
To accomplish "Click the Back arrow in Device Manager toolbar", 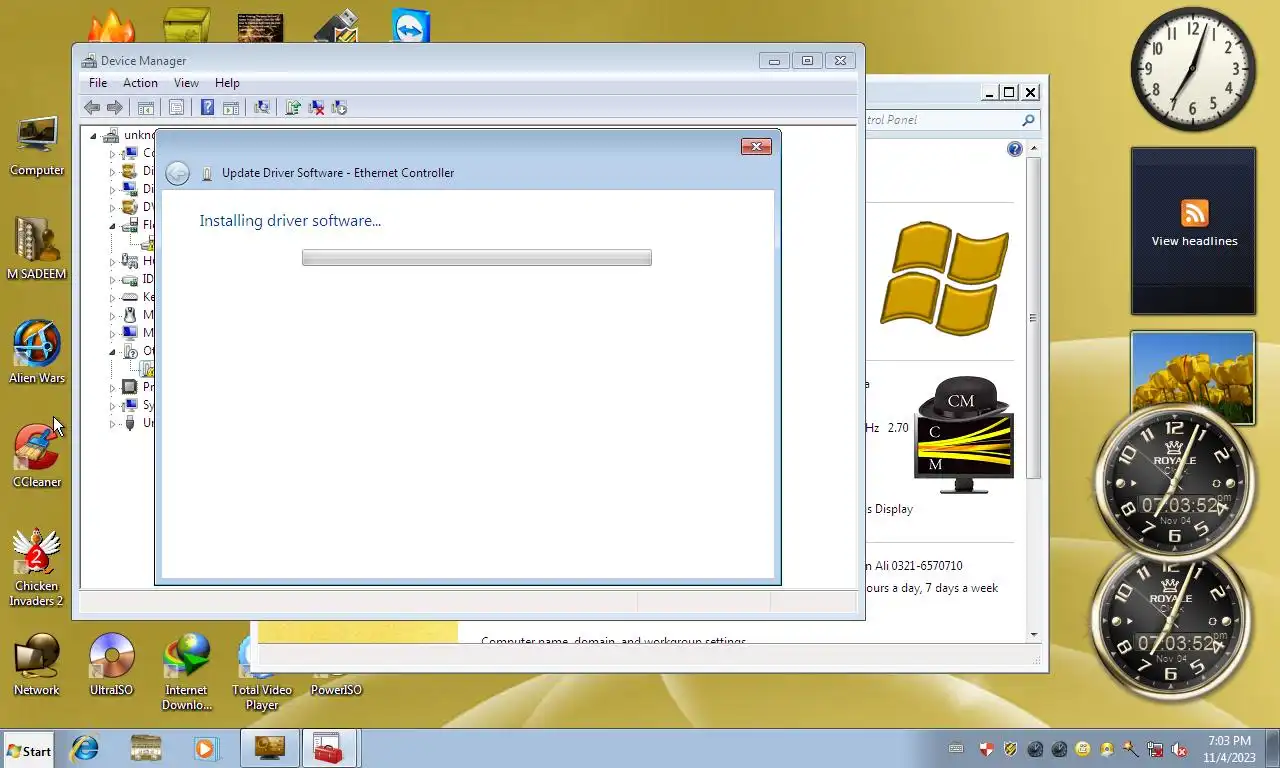I will point(92,108).
